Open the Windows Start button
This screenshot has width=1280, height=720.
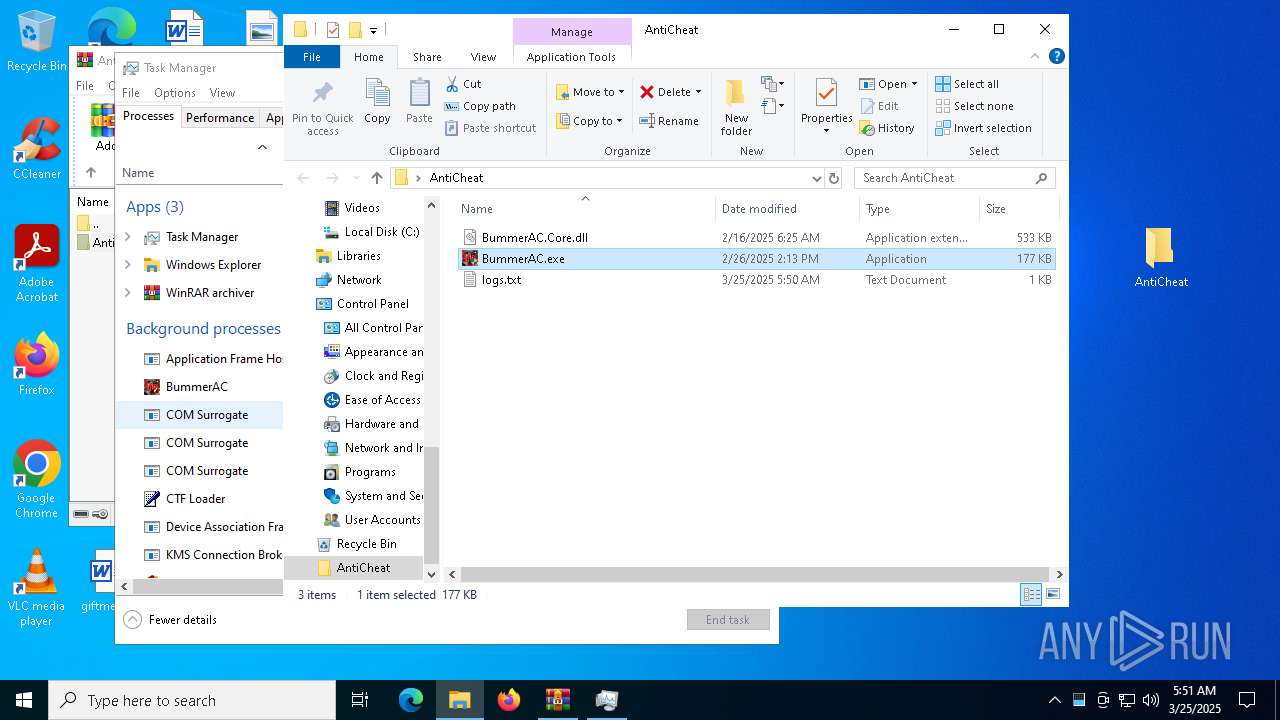click(x=24, y=700)
